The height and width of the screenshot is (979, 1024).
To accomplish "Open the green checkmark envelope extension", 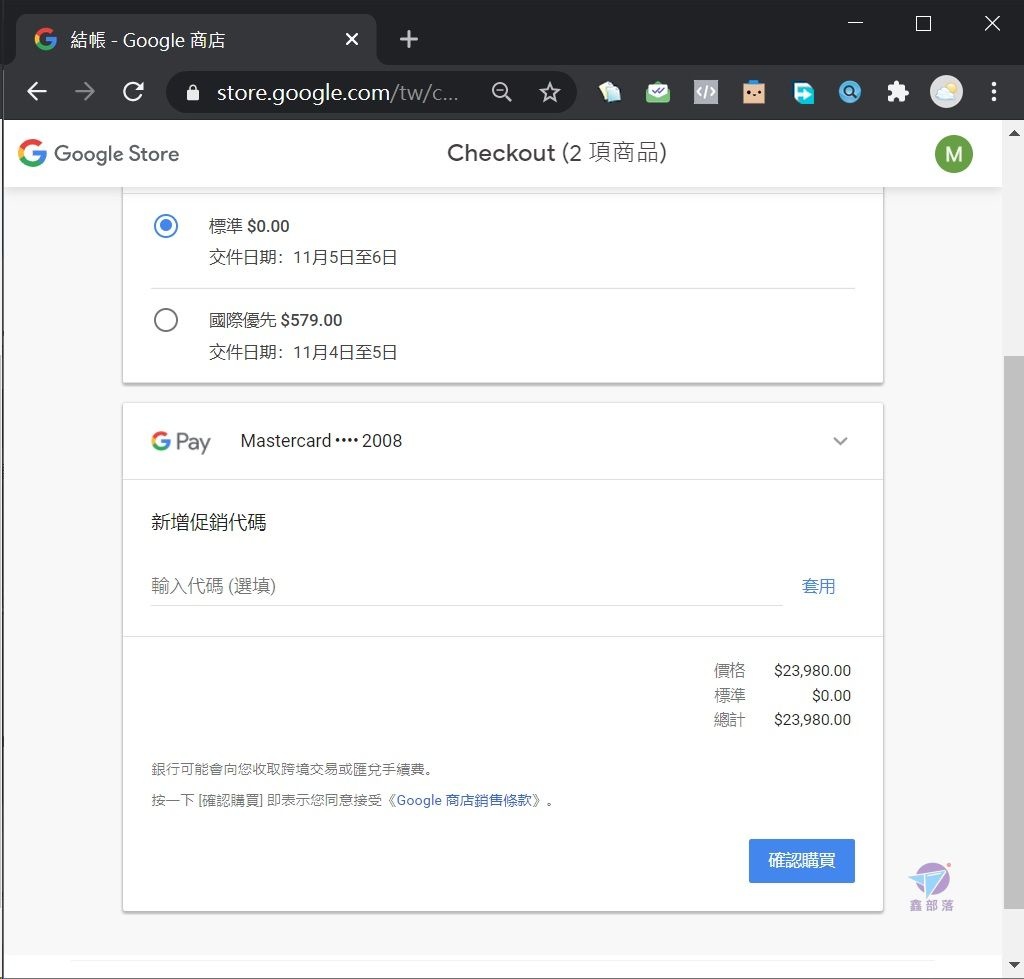I will point(658,92).
